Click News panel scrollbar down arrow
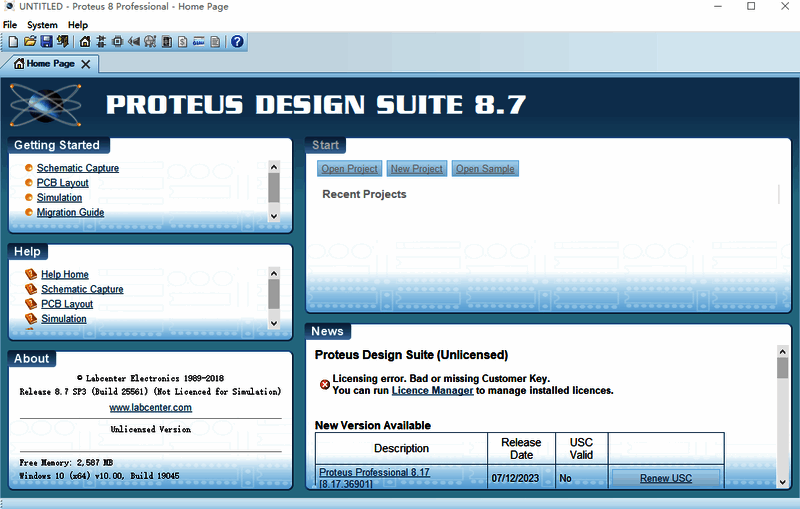Screen dimensions: 800x509 [x=783, y=482]
